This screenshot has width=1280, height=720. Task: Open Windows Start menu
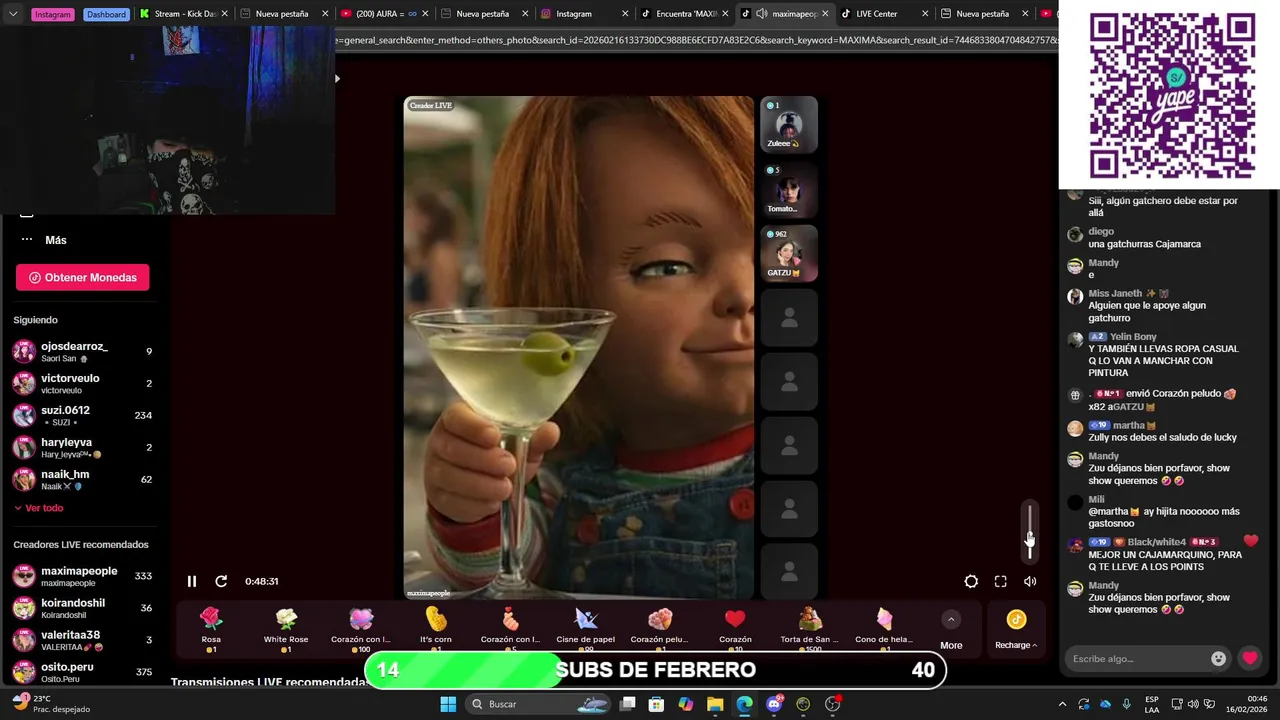click(448, 704)
